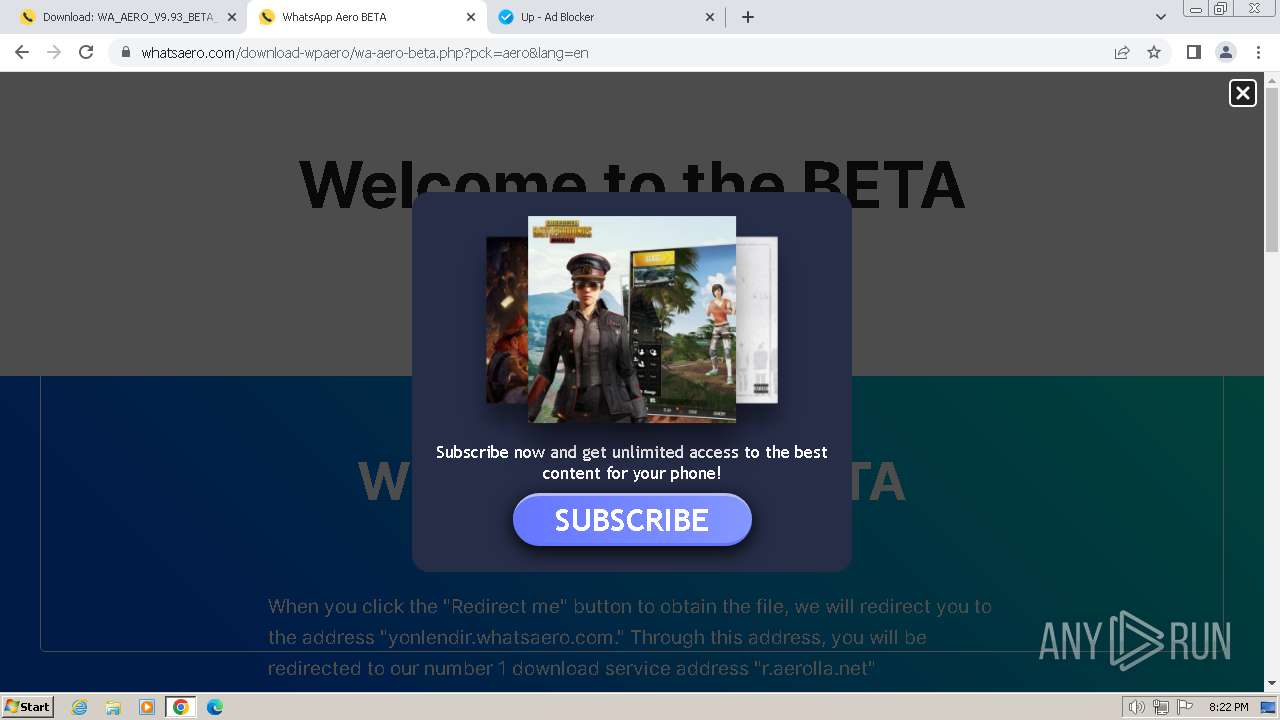Launch Microsoft Edge from taskbar
Viewport: 1280px width, 720px height.
[215, 707]
